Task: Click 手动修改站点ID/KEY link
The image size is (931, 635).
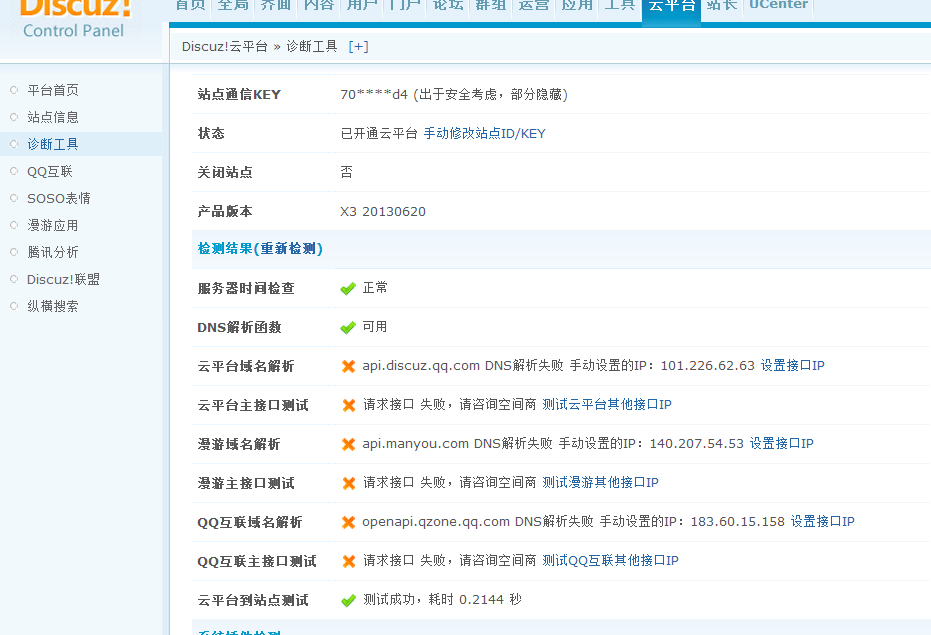Action: pyautogui.click(x=484, y=134)
